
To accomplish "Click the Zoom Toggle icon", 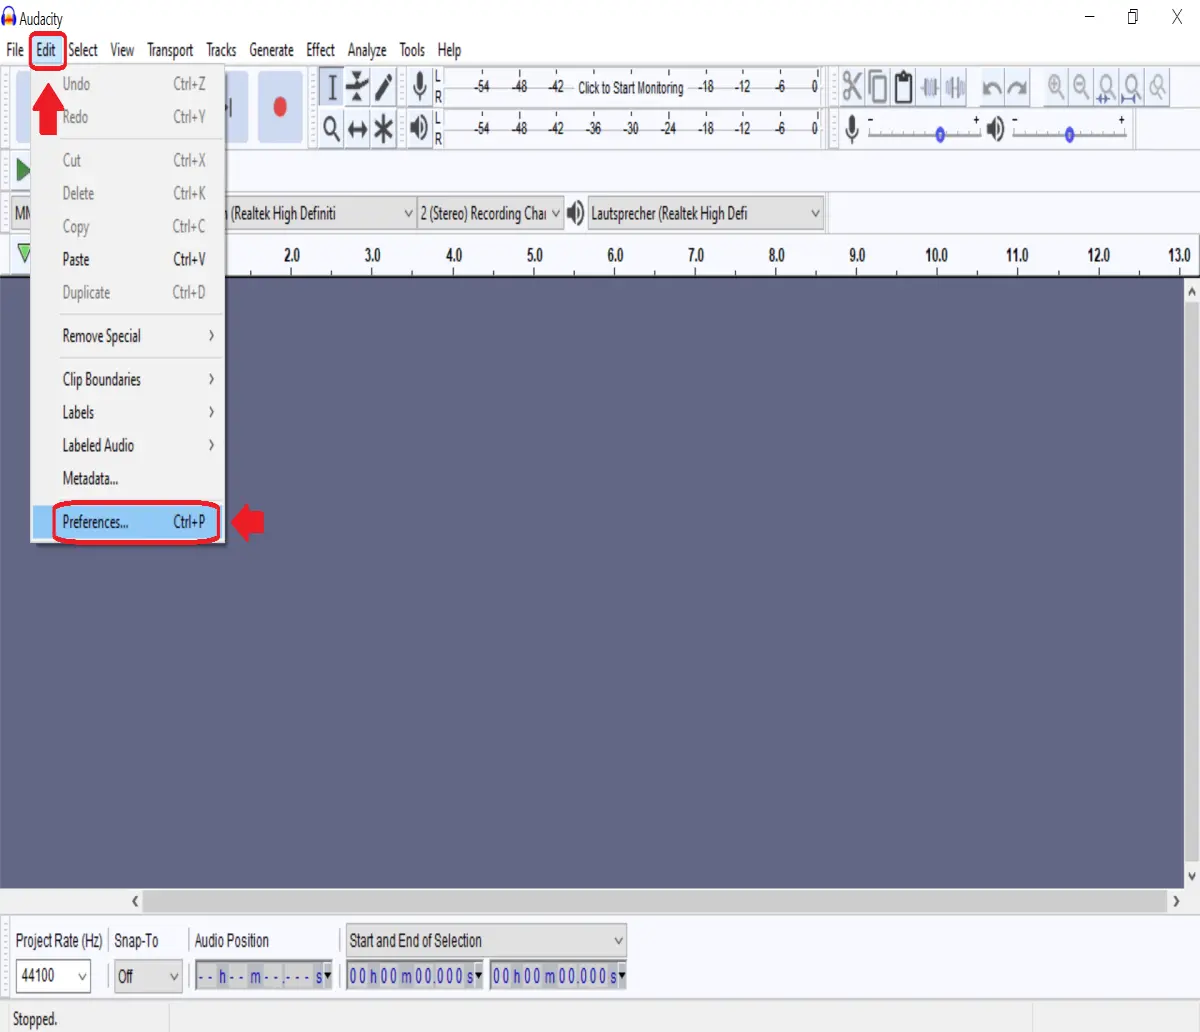I will (1157, 87).
